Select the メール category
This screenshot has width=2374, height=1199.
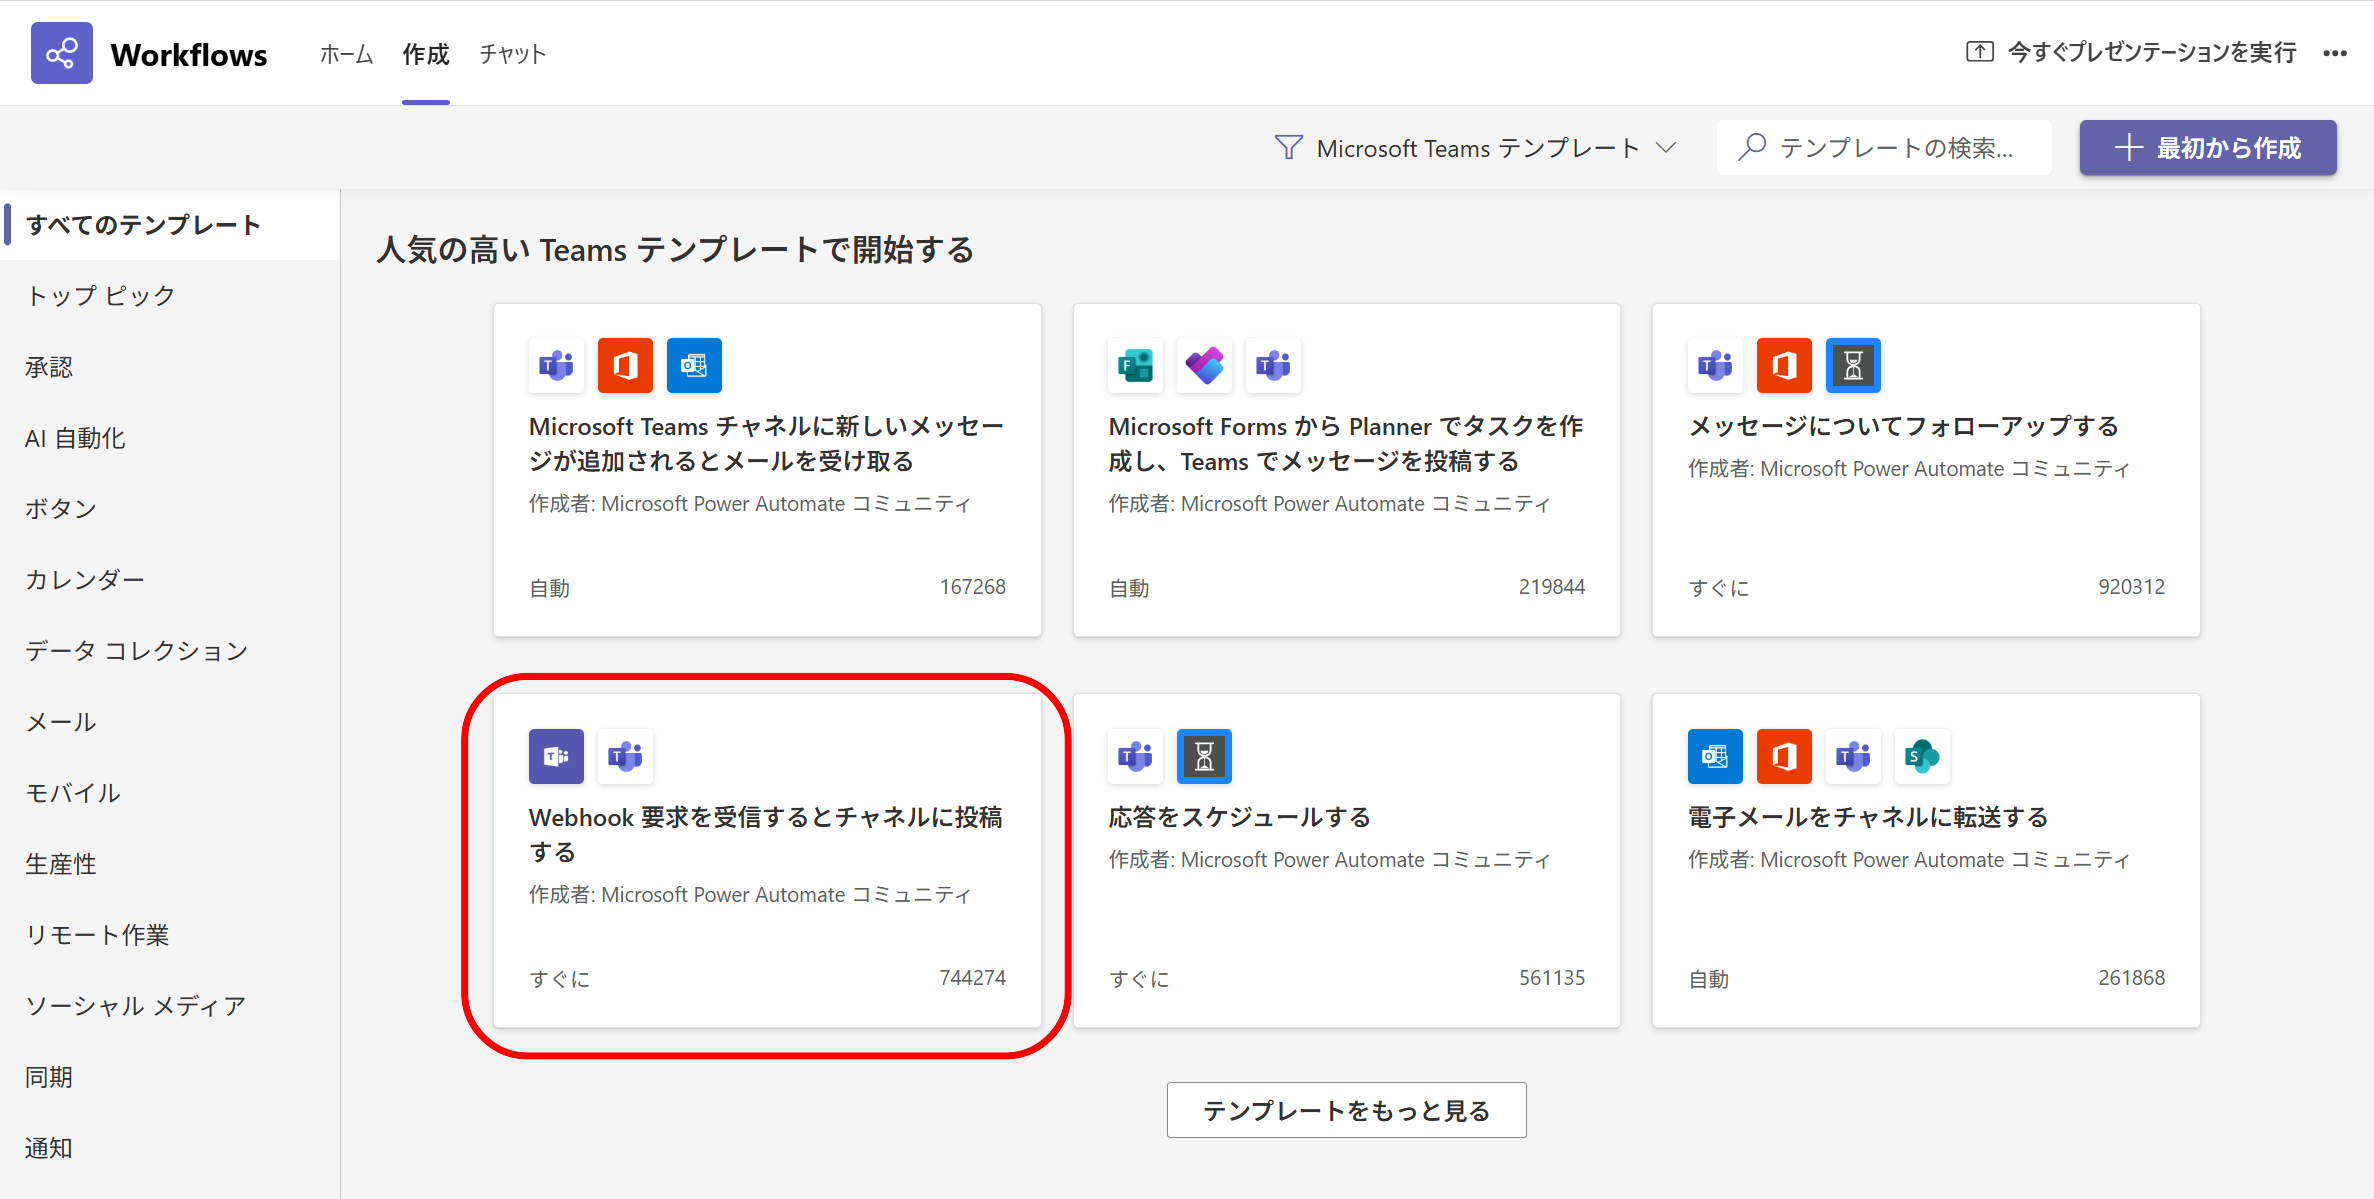point(170,722)
